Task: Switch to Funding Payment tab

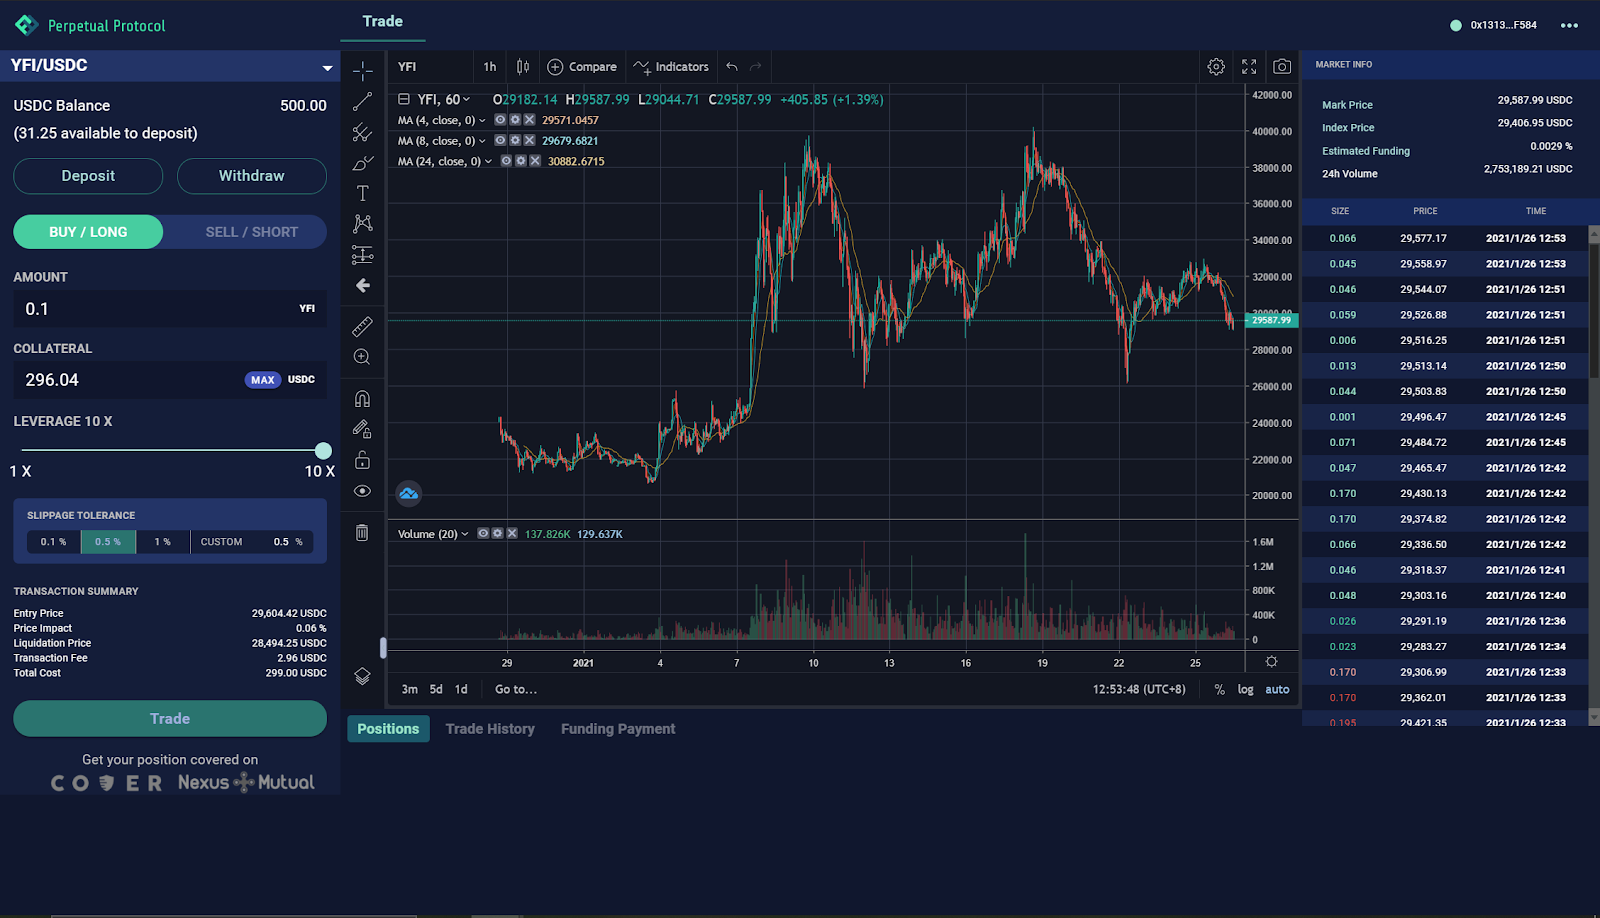Action: (618, 729)
